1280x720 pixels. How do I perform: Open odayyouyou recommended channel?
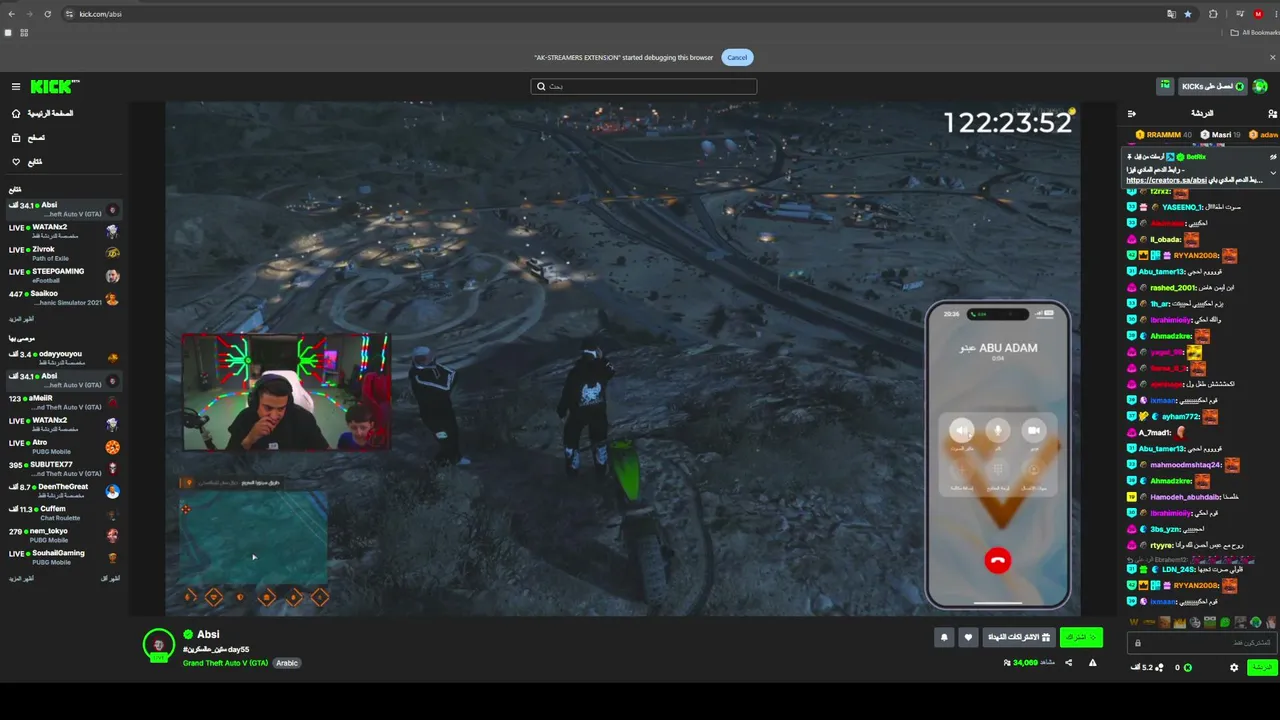pyautogui.click(x=64, y=358)
